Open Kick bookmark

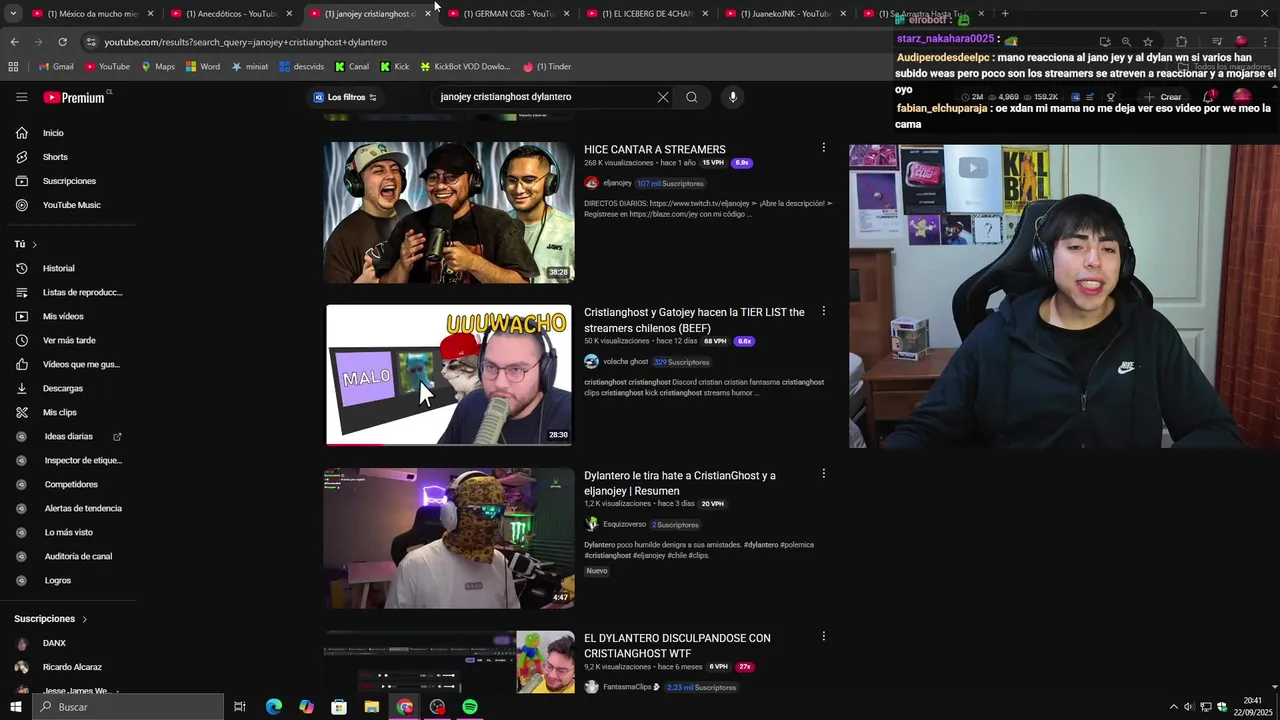[x=395, y=67]
